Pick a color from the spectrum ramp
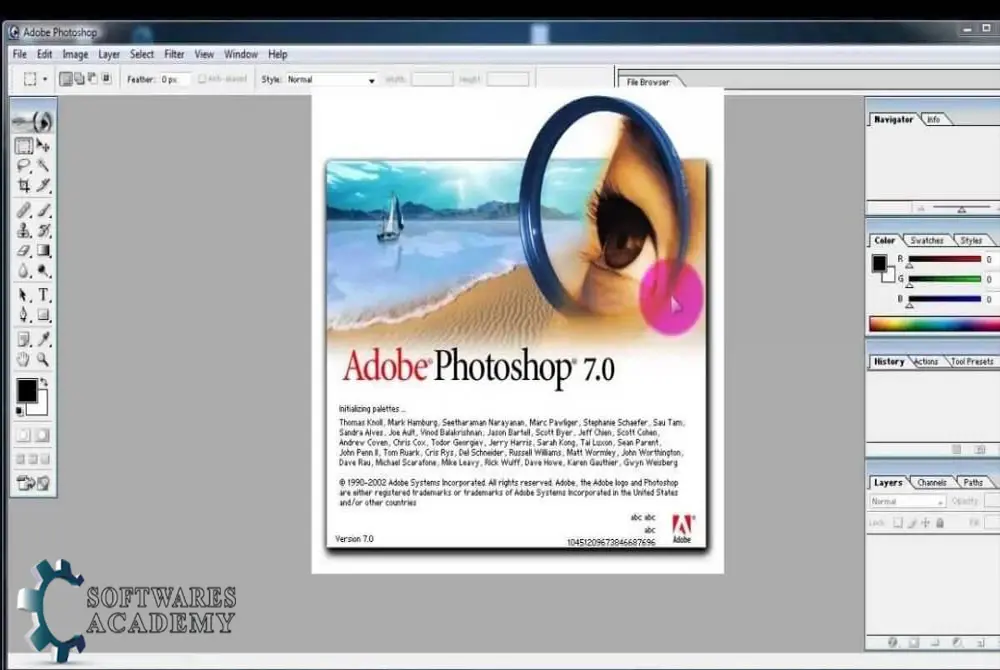1000x670 pixels. click(934, 324)
